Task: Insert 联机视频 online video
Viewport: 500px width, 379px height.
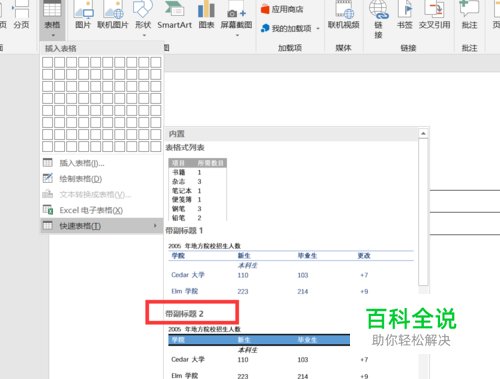Action: tap(344, 15)
